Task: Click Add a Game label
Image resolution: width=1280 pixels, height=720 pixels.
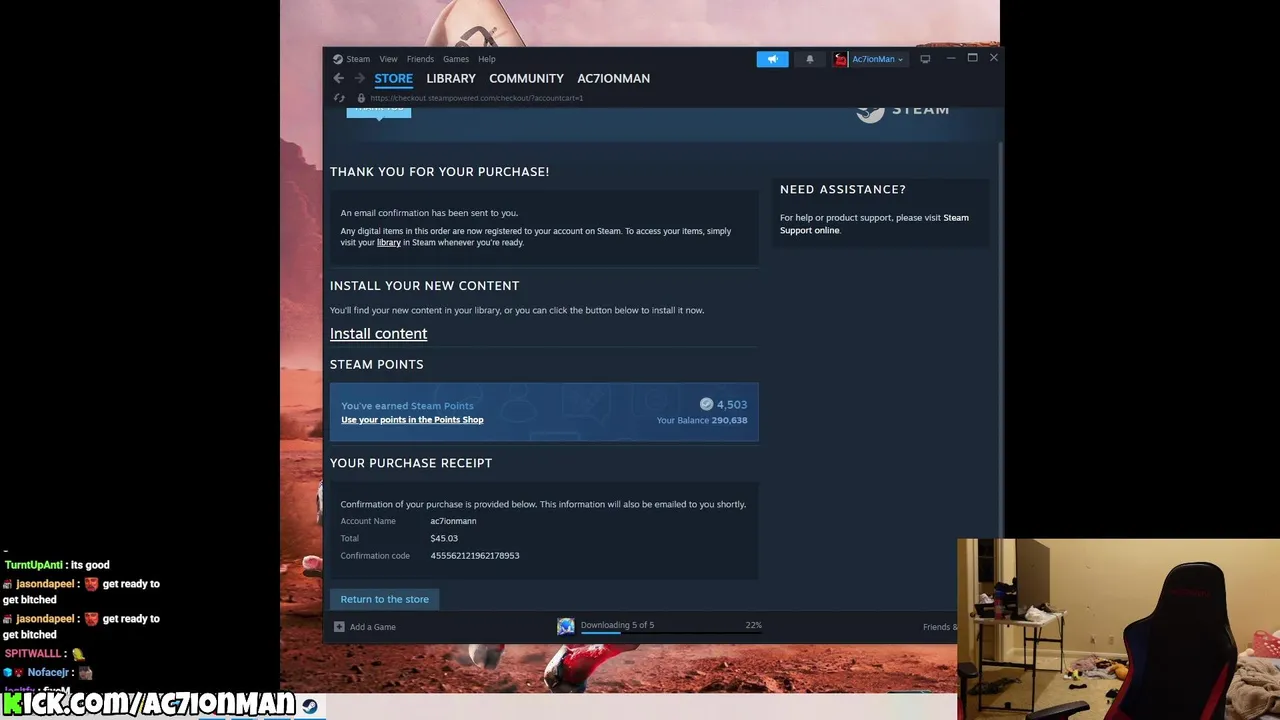Action: pyautogui.click(x=373, y=627)
